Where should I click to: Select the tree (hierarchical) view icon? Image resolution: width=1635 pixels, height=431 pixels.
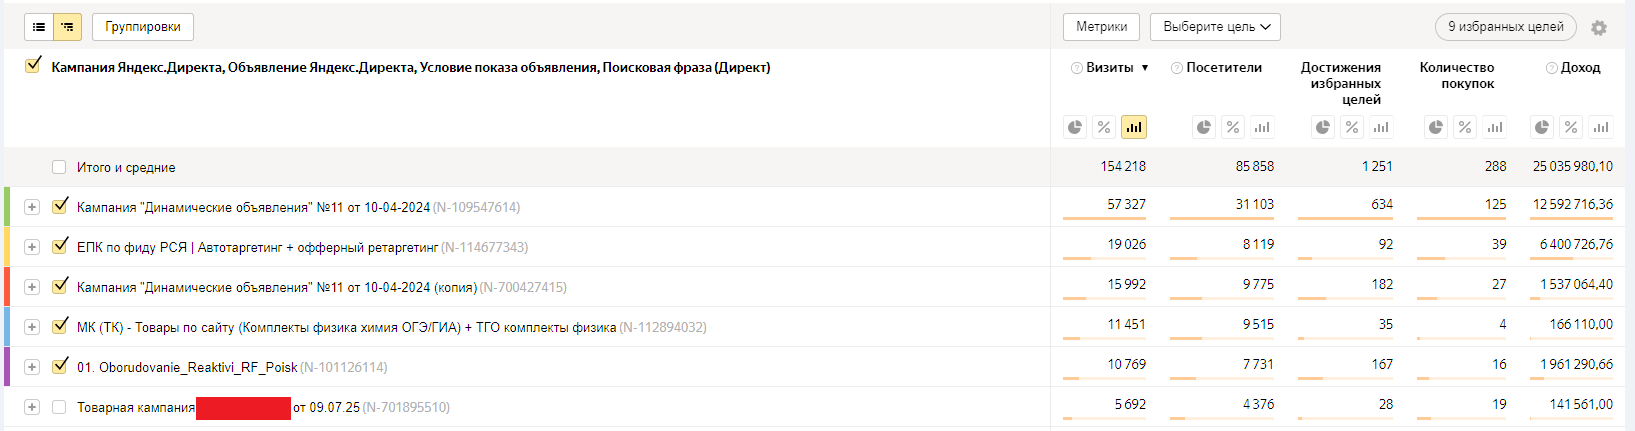[x=67, y=27]
